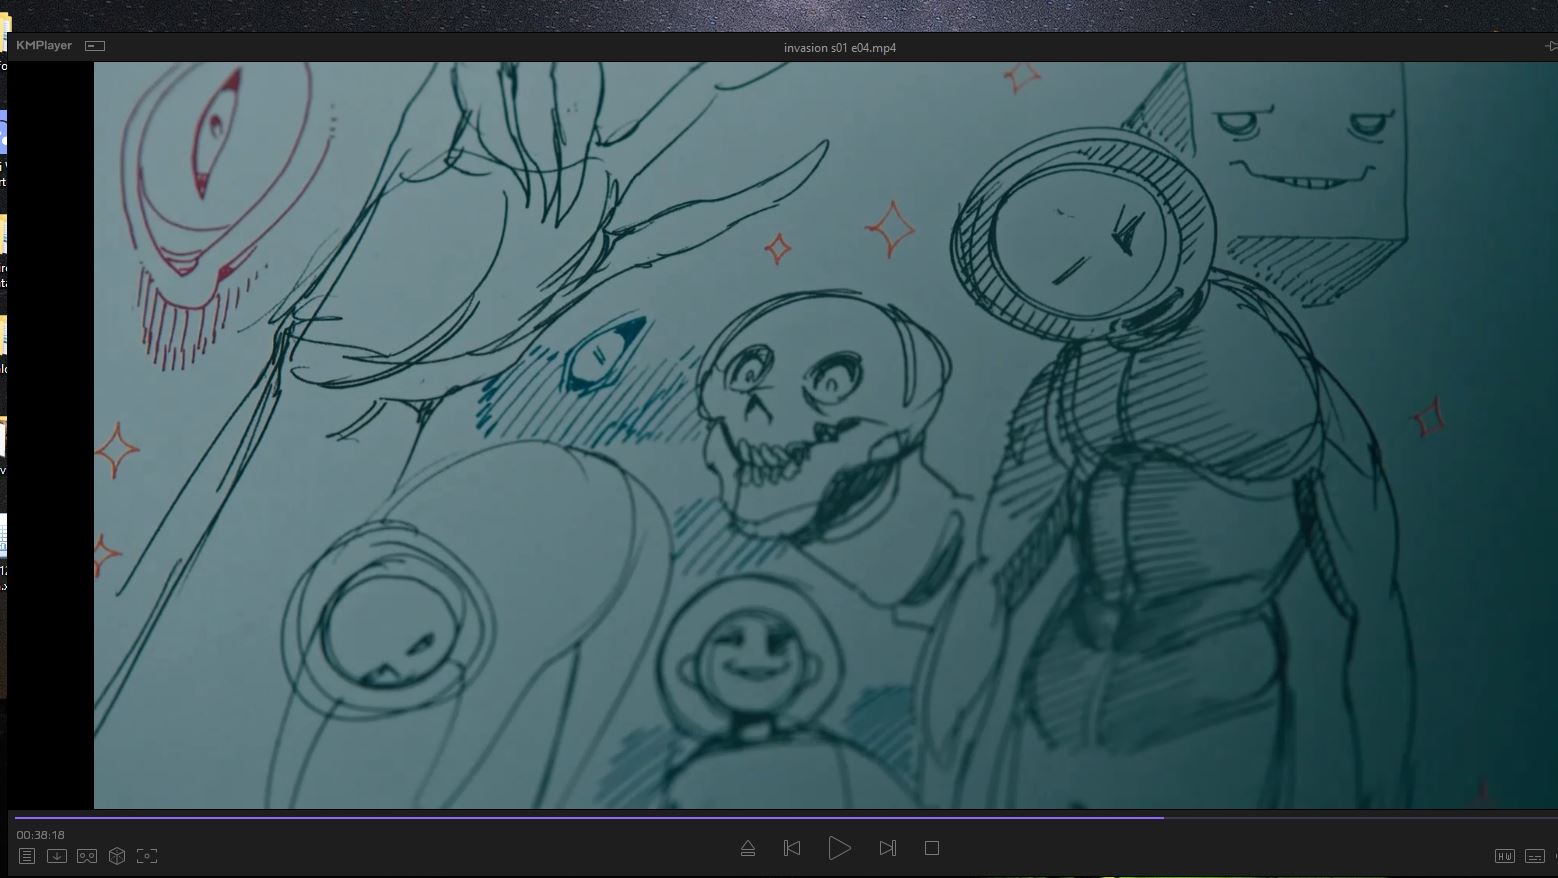Click the unplayed portion of seek bar
Screen dimensions: 1558x878
[x=1350, y=818]
